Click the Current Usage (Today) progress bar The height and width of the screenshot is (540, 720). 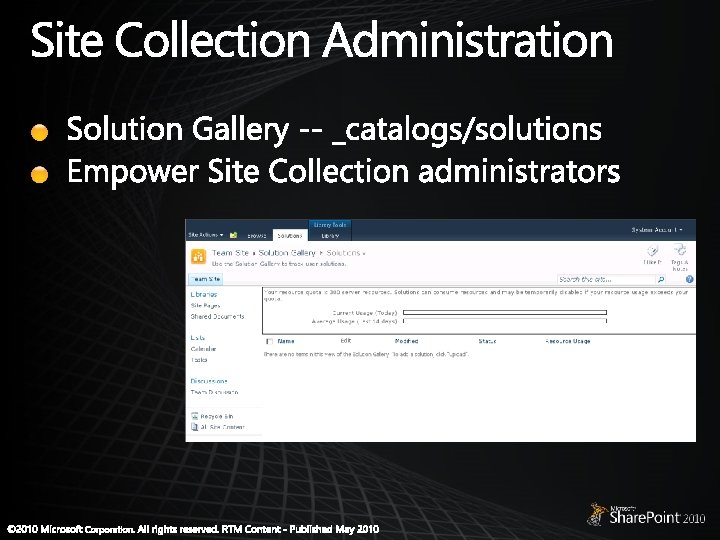[505, 313]
